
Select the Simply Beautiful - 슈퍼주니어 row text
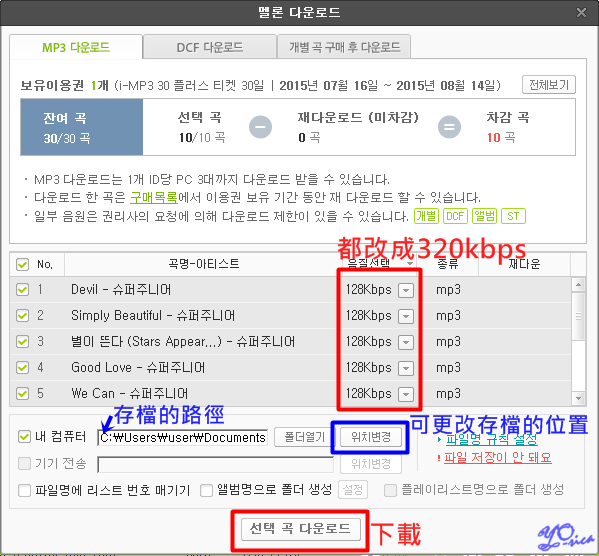[x=153, y=315]
